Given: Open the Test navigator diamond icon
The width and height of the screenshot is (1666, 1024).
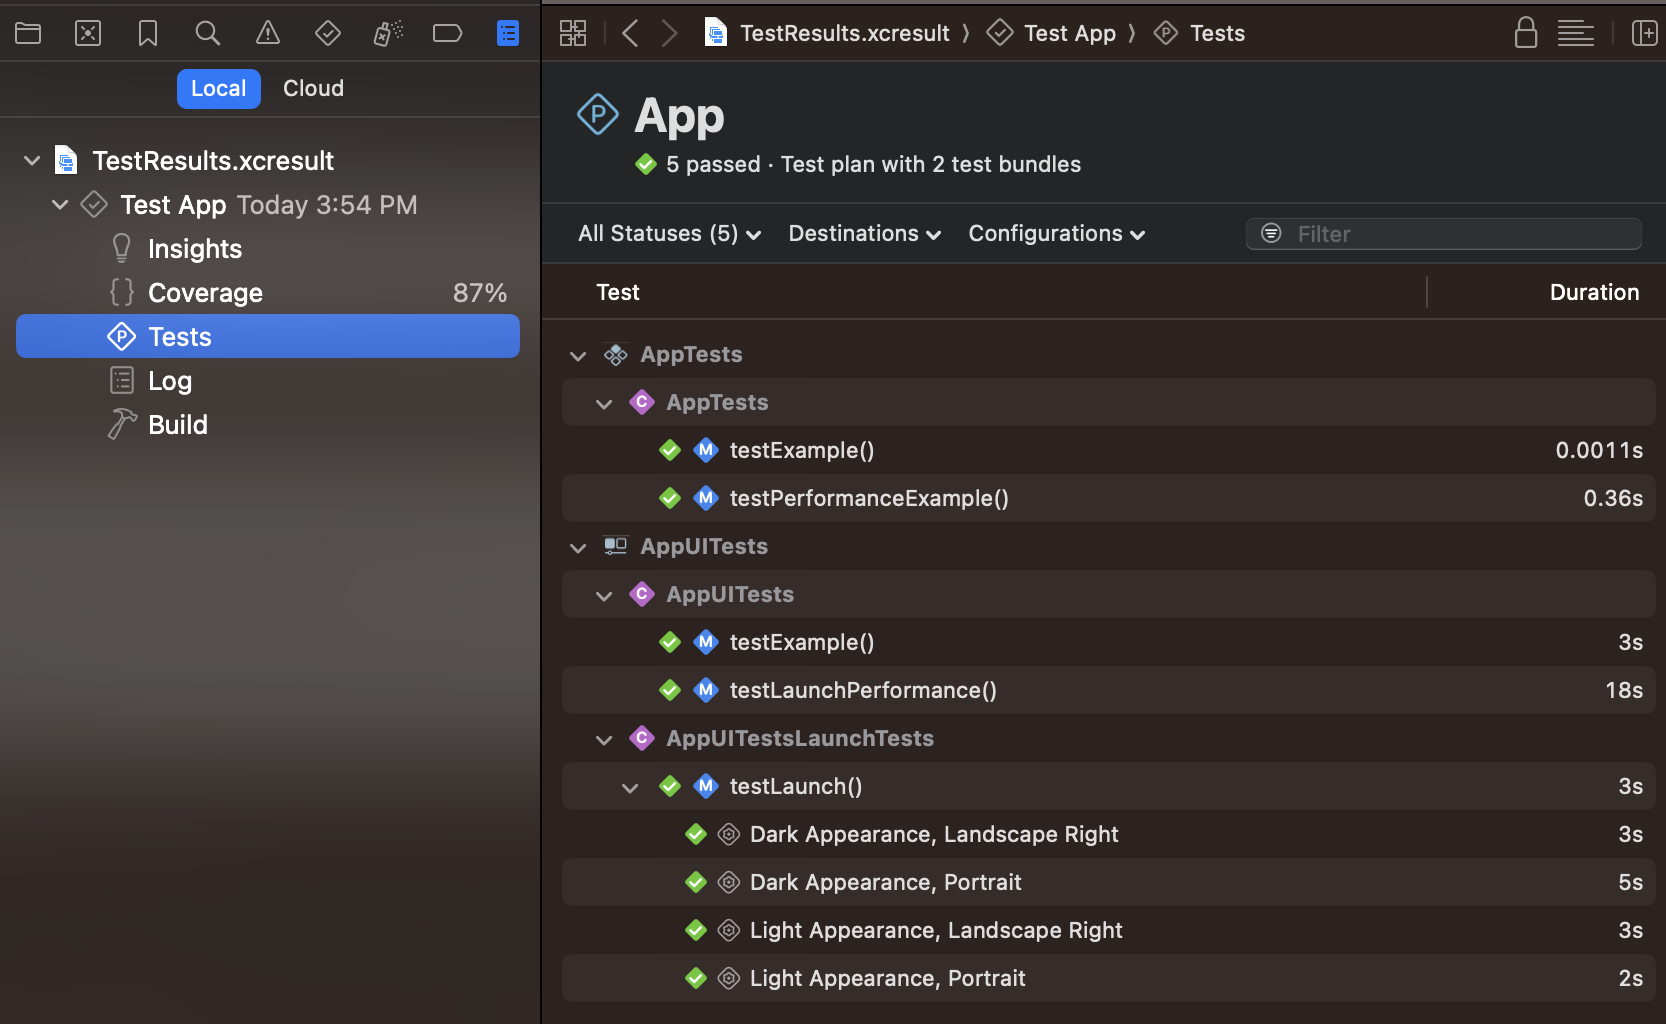Looking at the screenshot, I should click(x=328, y=33).
